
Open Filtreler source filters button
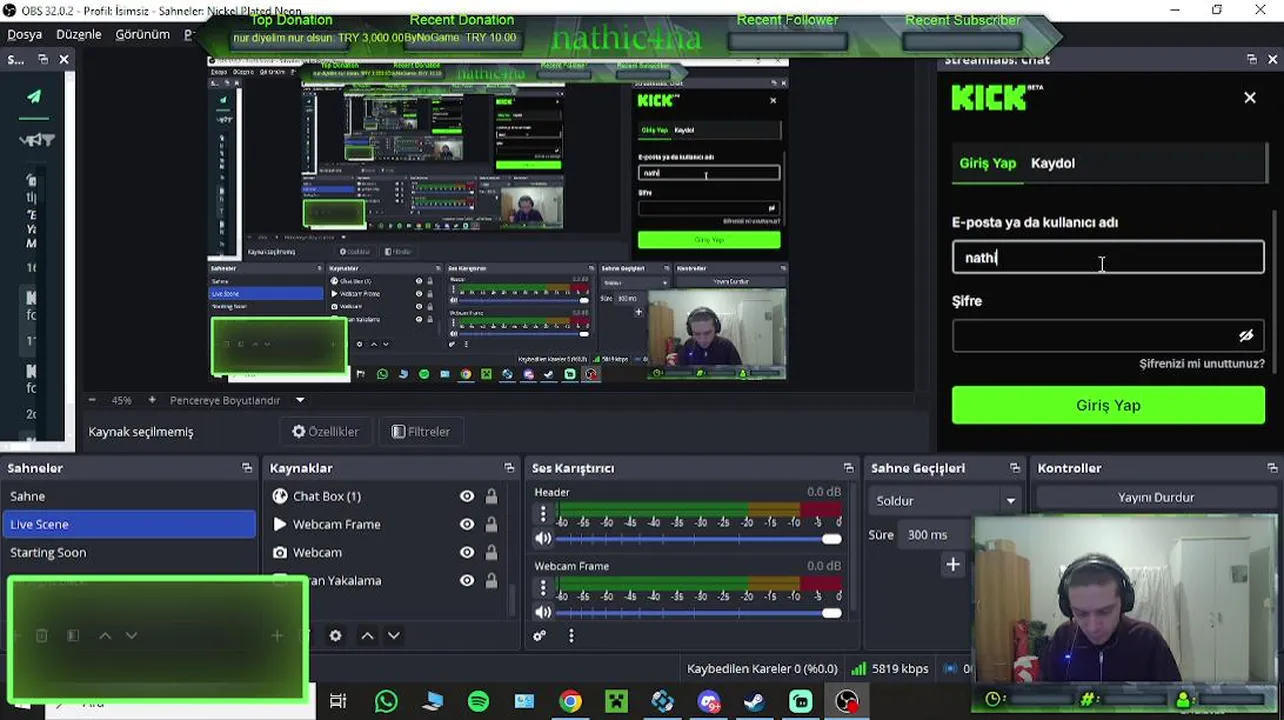[x=421, y=432]
